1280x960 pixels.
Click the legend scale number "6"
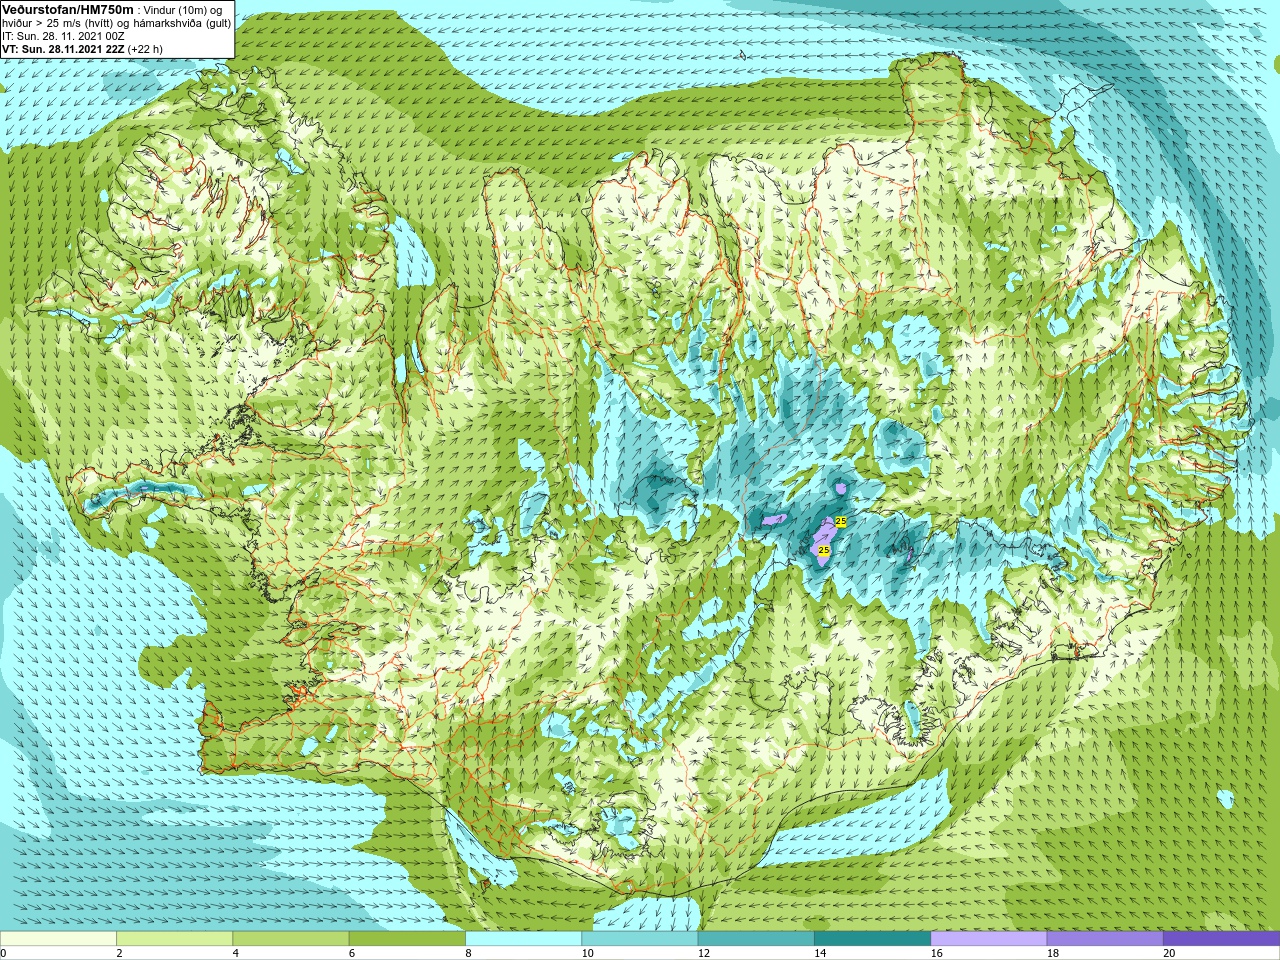pyautogui.click(x=352, y=953)
